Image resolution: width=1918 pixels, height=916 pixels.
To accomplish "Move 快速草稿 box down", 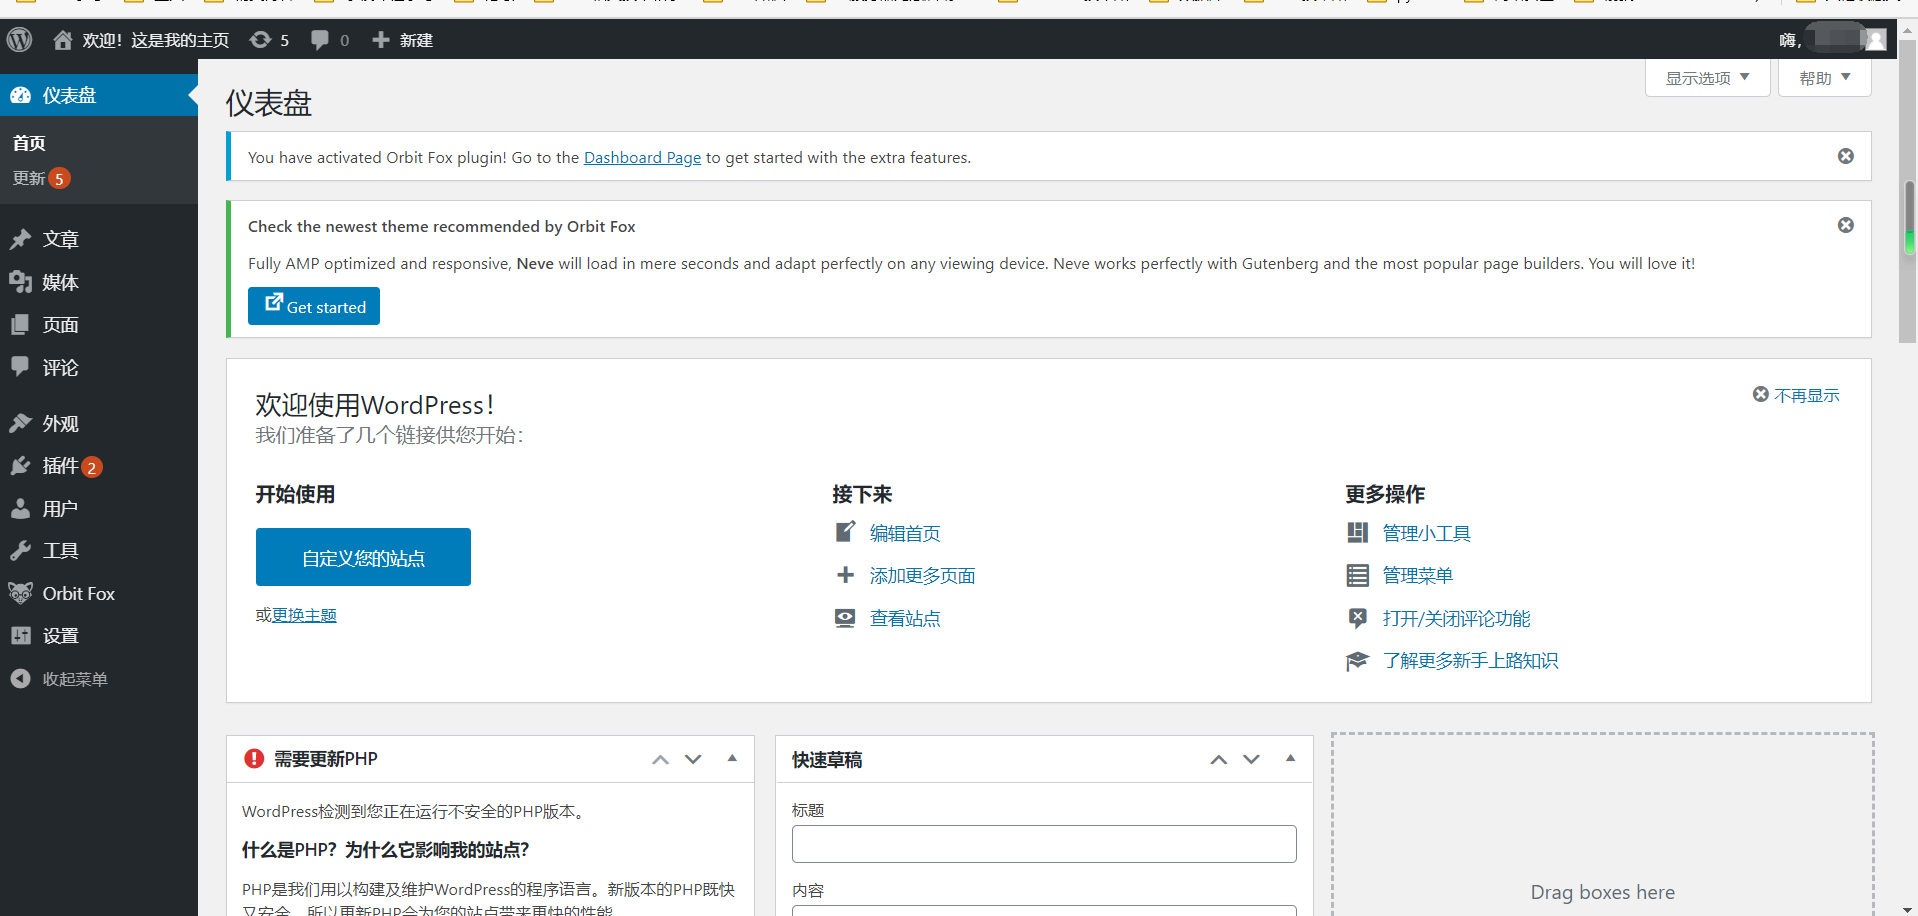I will click(1251, 760).
